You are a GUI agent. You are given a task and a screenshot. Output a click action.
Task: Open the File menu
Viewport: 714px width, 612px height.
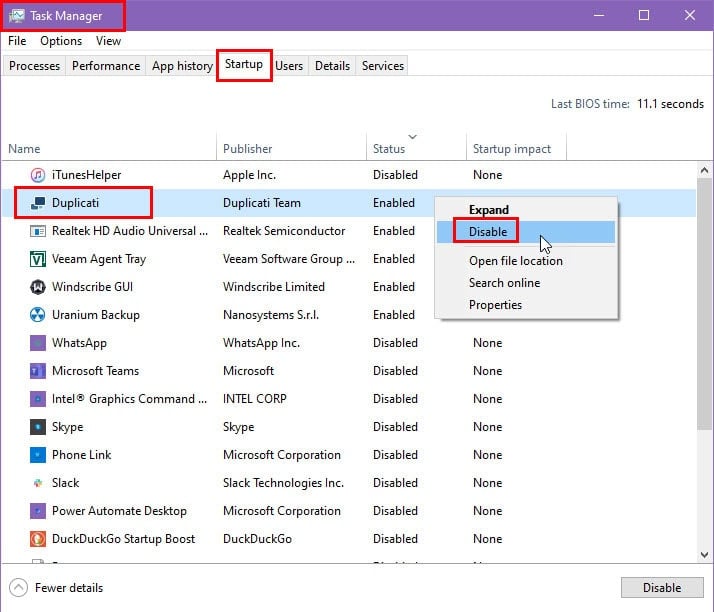click(17, 41)
